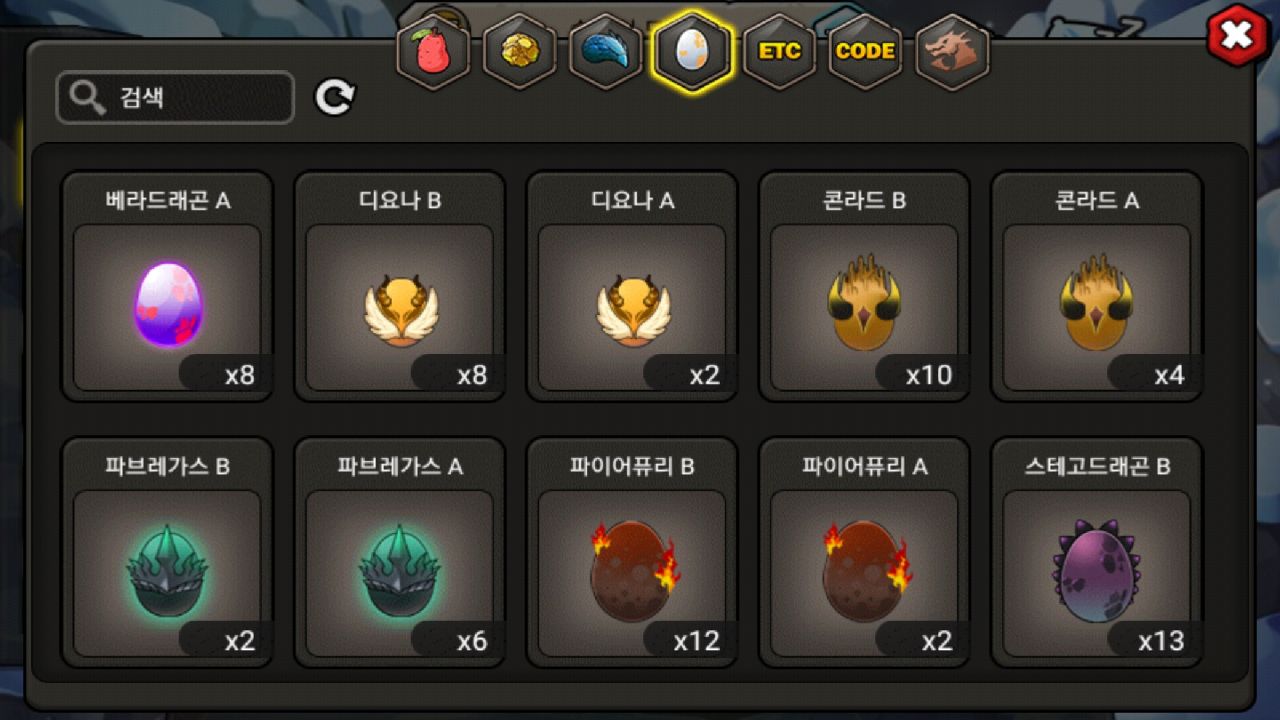Select the 파브레가스 A egg
Screen dimensions: 1280x720
(x=399, y=552)
